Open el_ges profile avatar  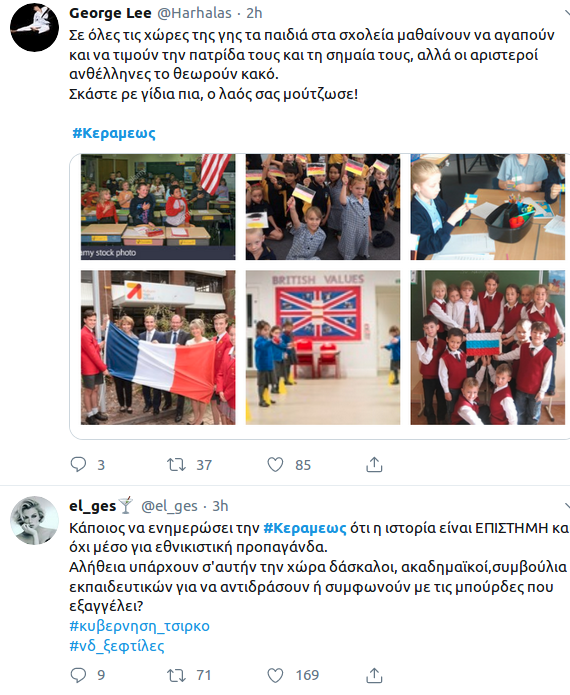(x=35, y=520)
